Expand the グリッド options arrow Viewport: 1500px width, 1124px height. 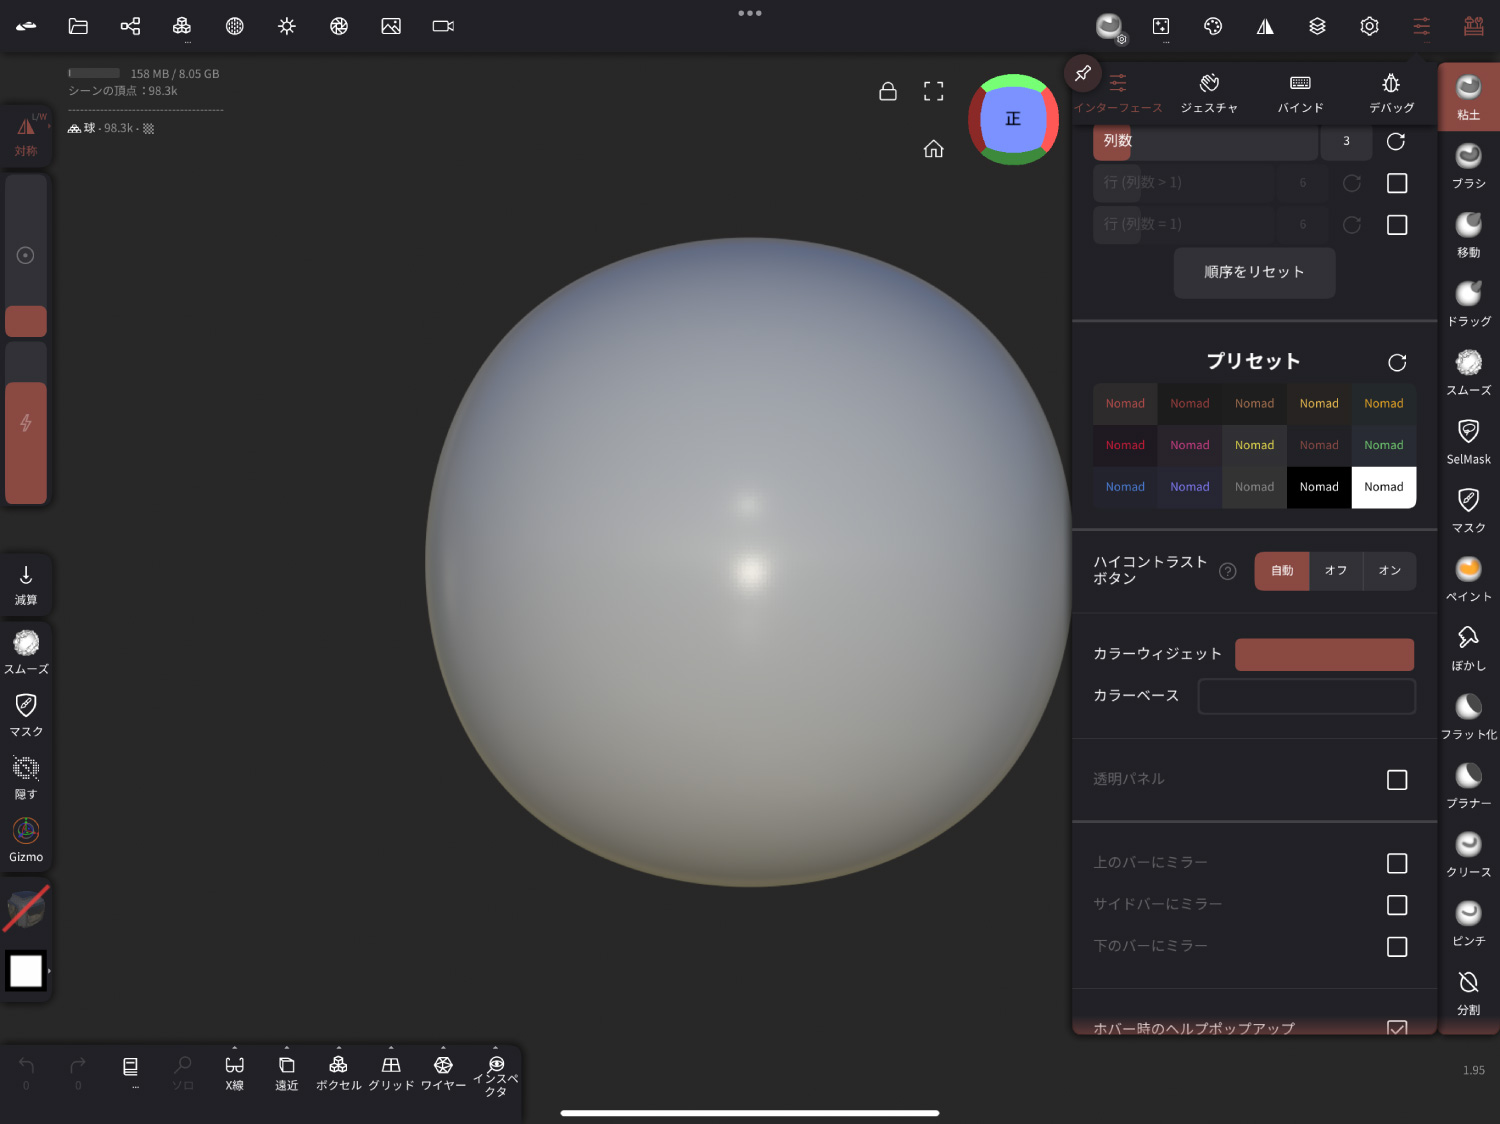click(391, 1048)
